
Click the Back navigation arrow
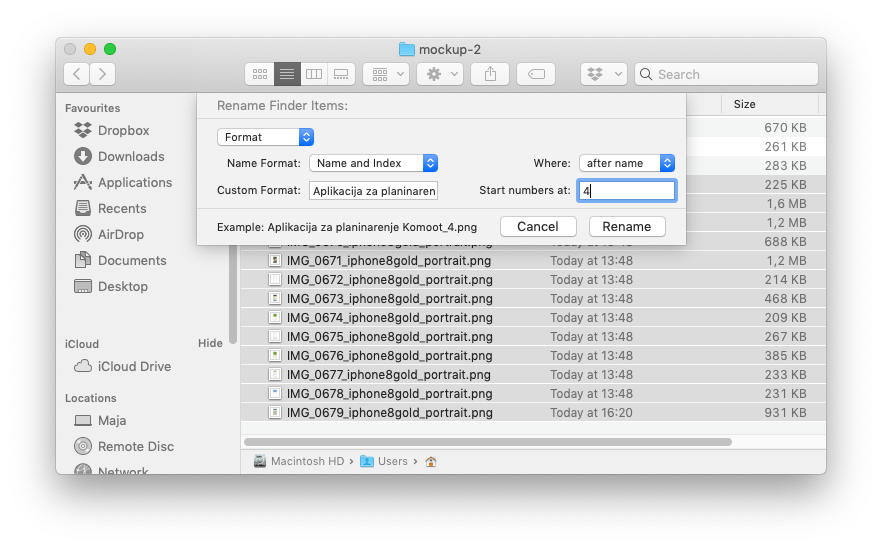pos(77,74)
